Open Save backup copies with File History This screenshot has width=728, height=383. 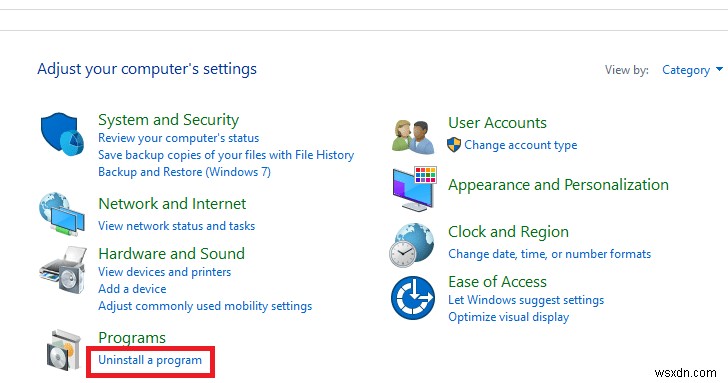click(x=226, y=155)
